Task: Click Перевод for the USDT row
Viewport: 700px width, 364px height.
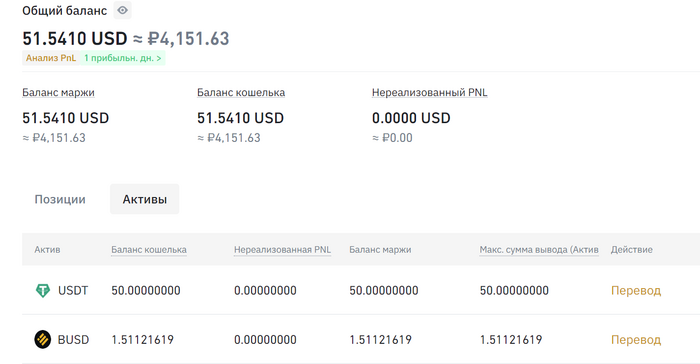Action: point(636,291)
